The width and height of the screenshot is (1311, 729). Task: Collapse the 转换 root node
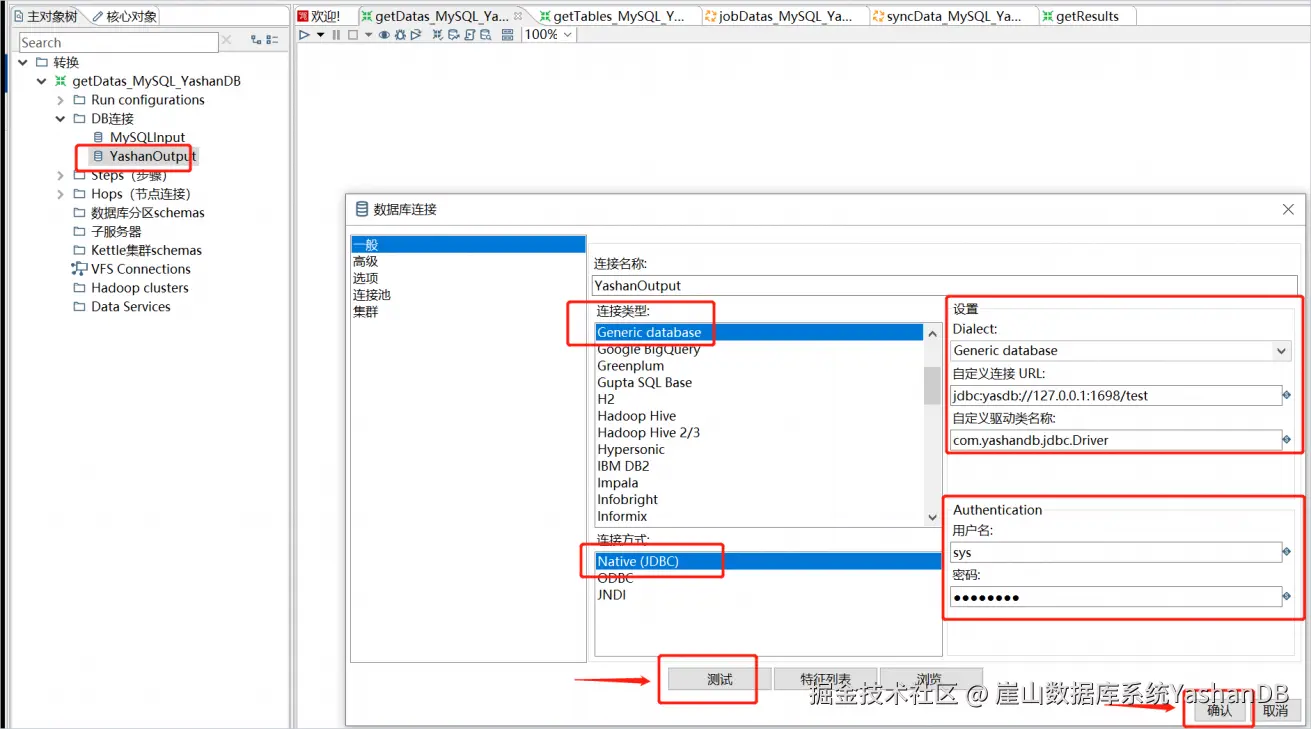23,62
